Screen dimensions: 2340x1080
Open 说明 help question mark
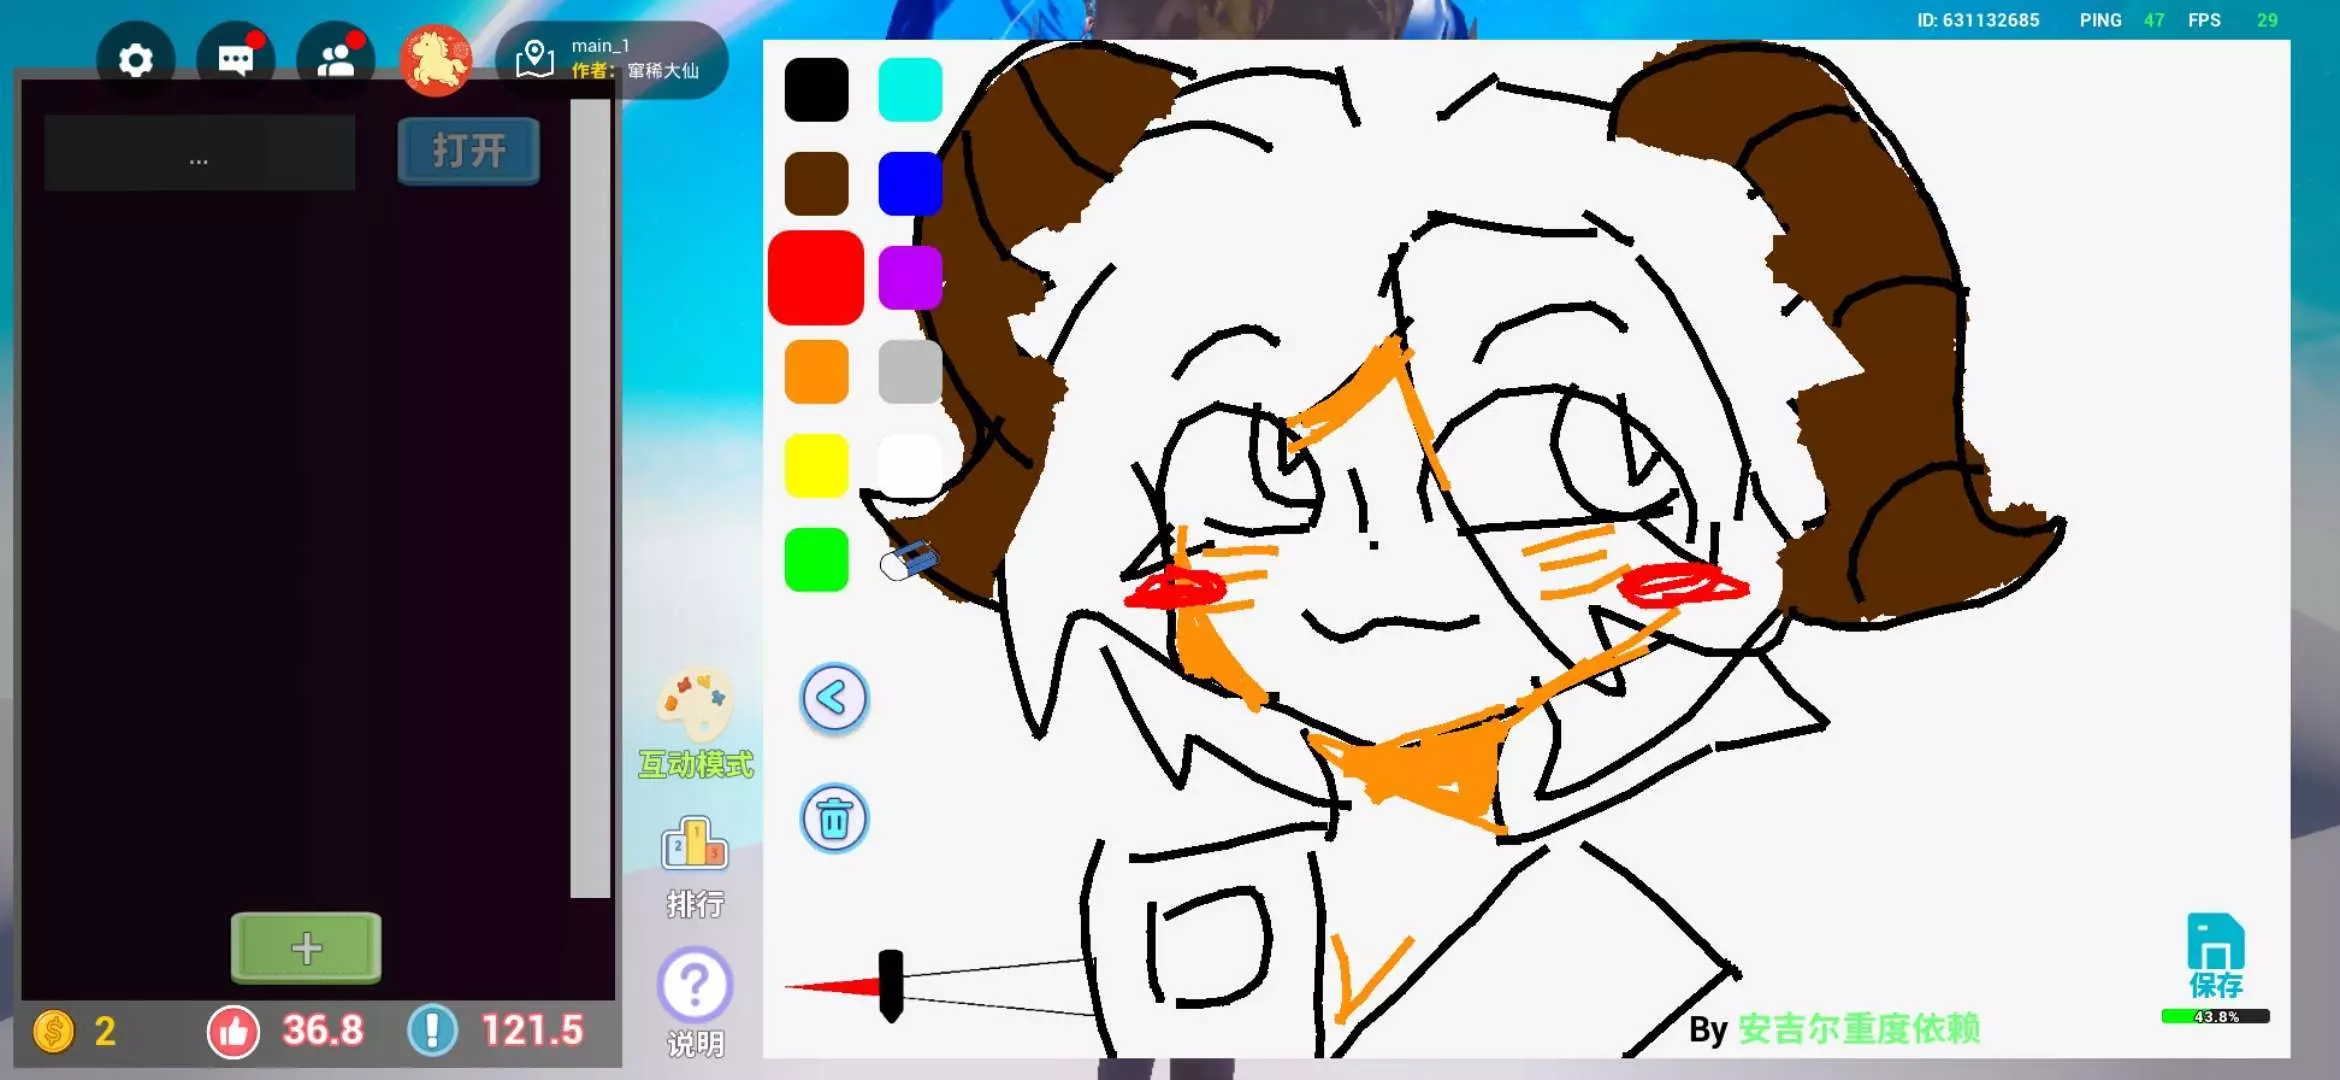pos(695,985)
